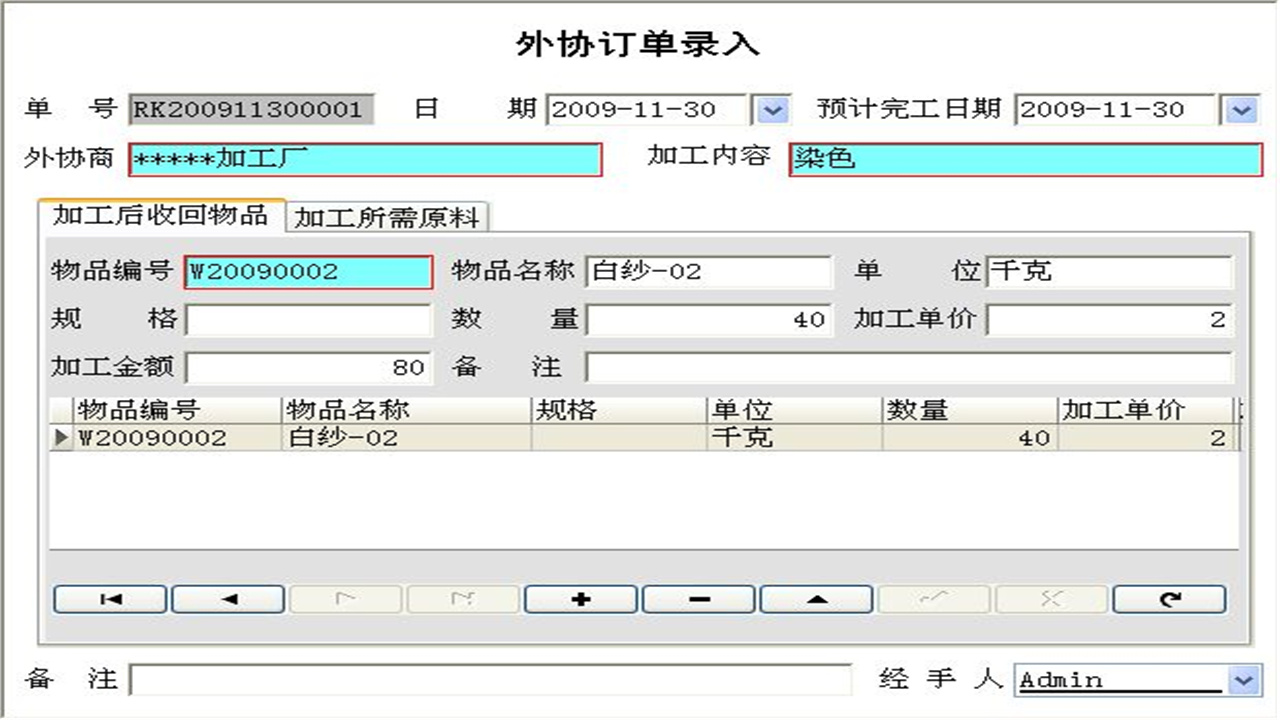Switch to 加工所需原料 tab

pyautogui.click(x=387, y=218)
